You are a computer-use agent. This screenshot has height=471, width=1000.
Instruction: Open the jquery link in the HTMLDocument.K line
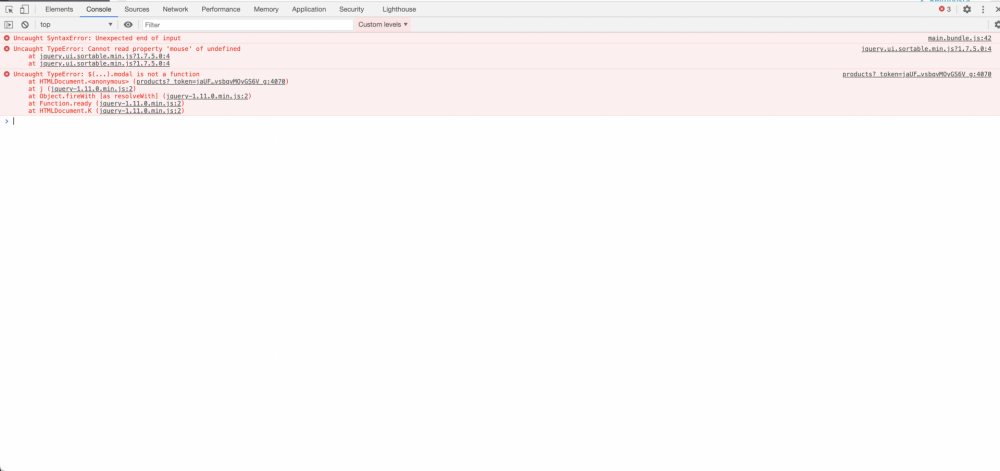140,111
